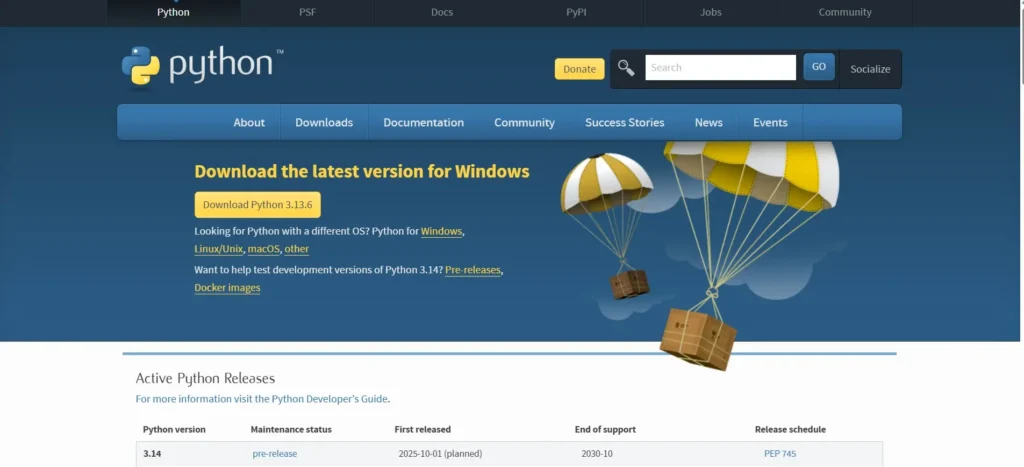1024x467 pixels.
Task: Click the magnifying glass search icon
Action: [626, 67]
